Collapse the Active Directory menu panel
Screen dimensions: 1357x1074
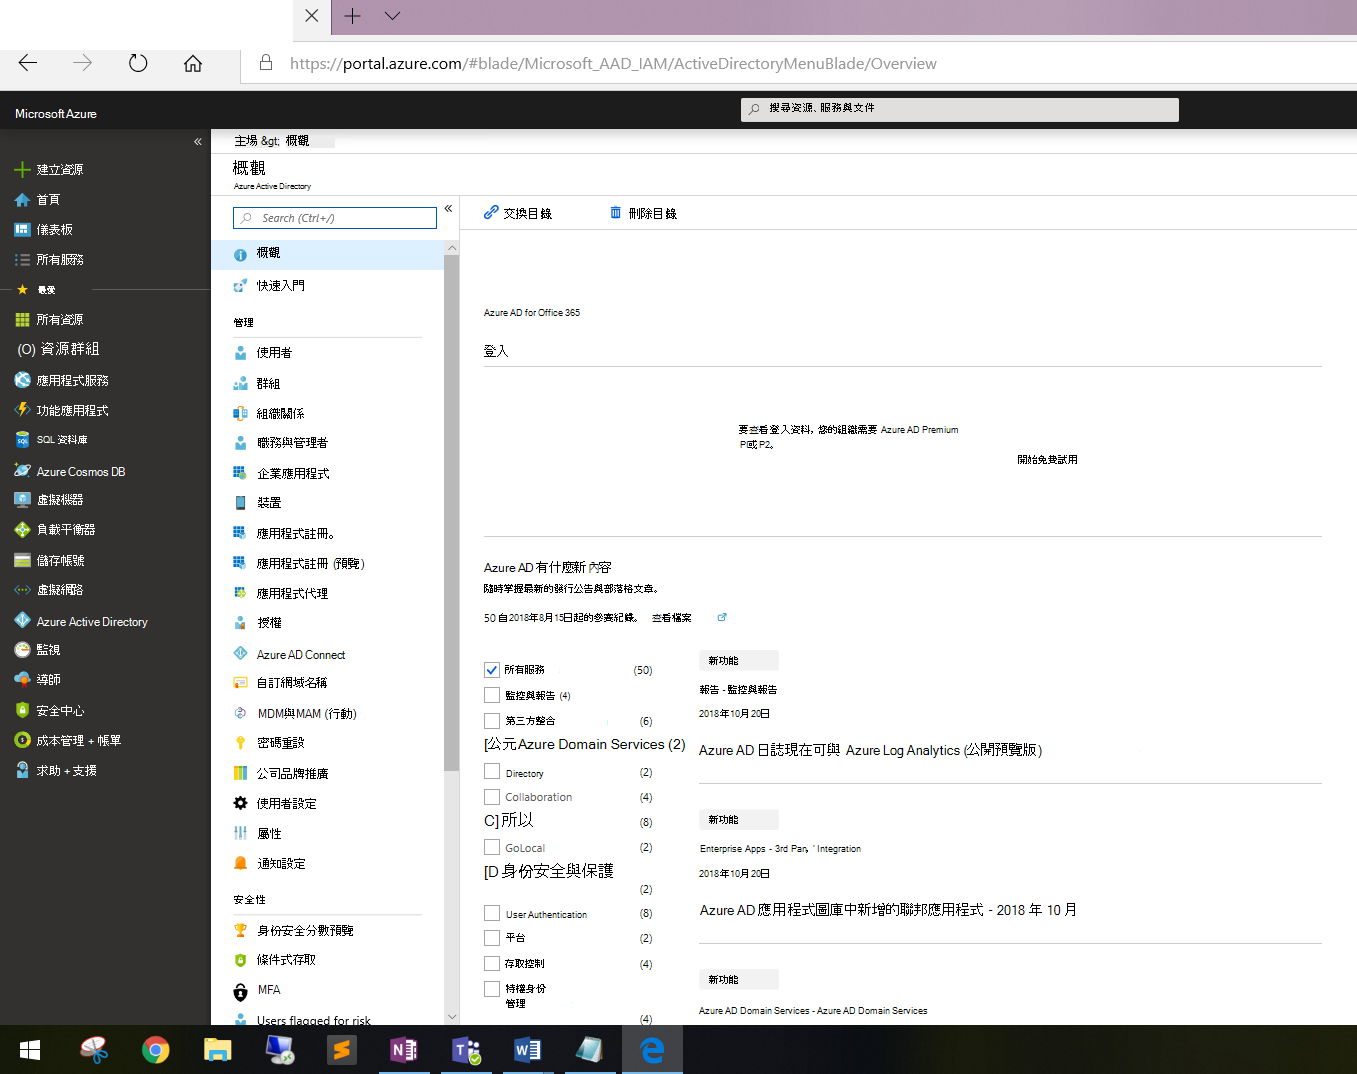coord(448,208)
